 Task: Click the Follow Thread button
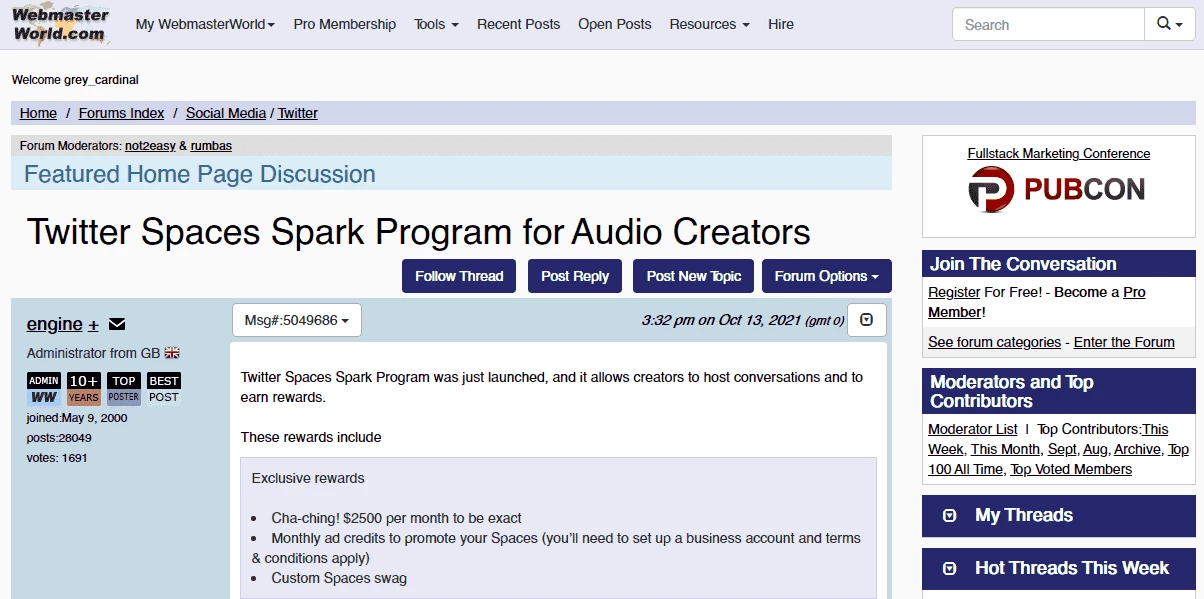(x=459, y=276)
